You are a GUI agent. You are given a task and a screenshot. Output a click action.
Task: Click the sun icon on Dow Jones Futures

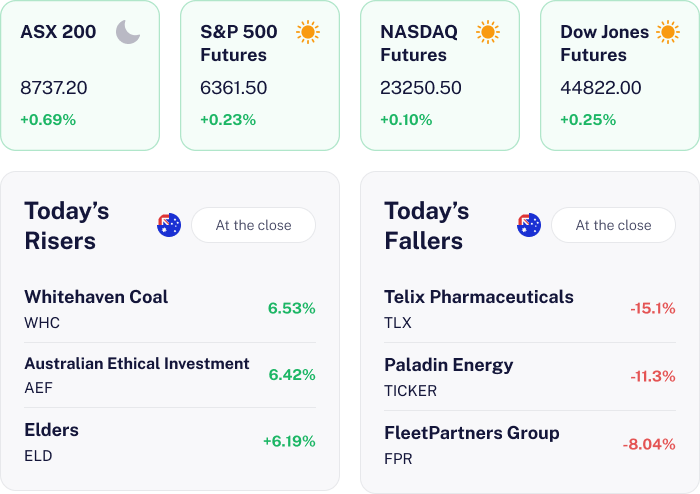[668, 32]
